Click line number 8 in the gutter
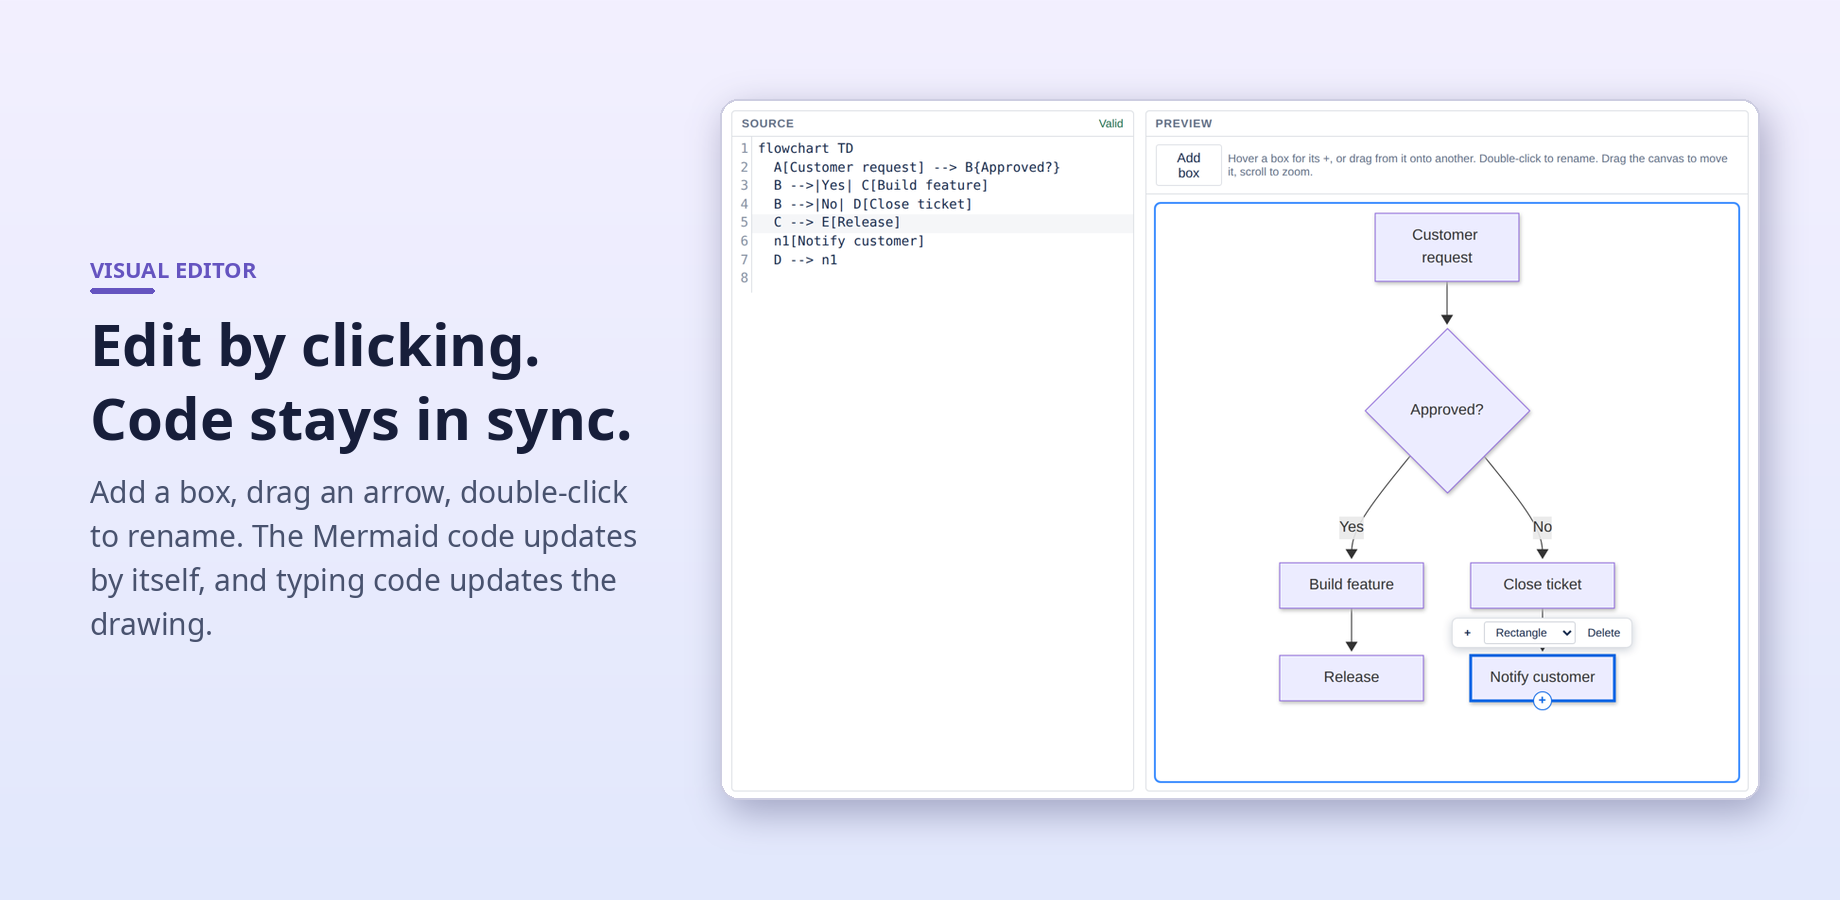The width and height of the screenshot is (1840, 900). click(x=744, y=278)
